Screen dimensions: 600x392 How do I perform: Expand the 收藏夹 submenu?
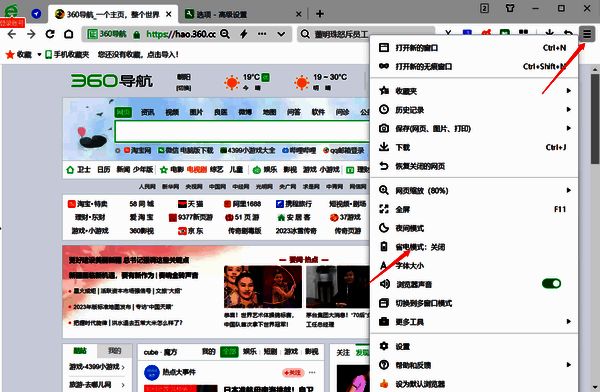coord(474,91)
